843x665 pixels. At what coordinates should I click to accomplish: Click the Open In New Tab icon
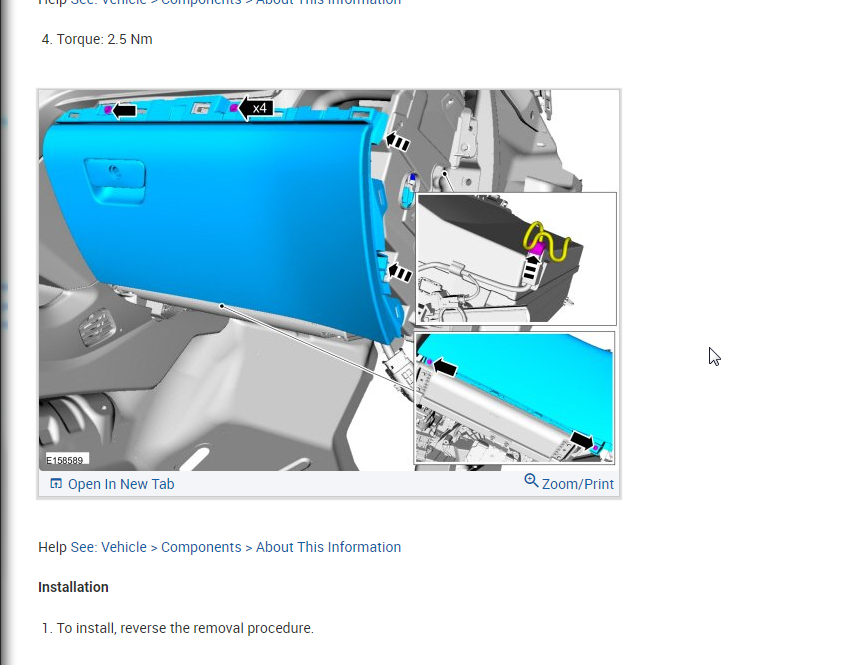(x=56, y=483)
